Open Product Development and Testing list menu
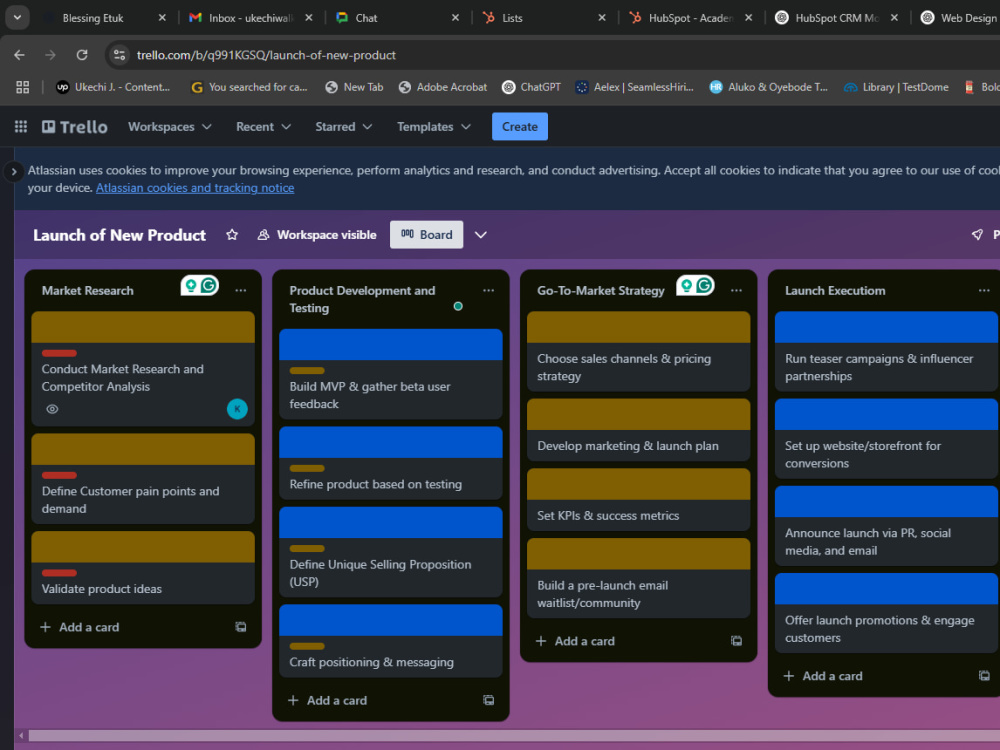 pyautogui.click(x=489, y=290)
